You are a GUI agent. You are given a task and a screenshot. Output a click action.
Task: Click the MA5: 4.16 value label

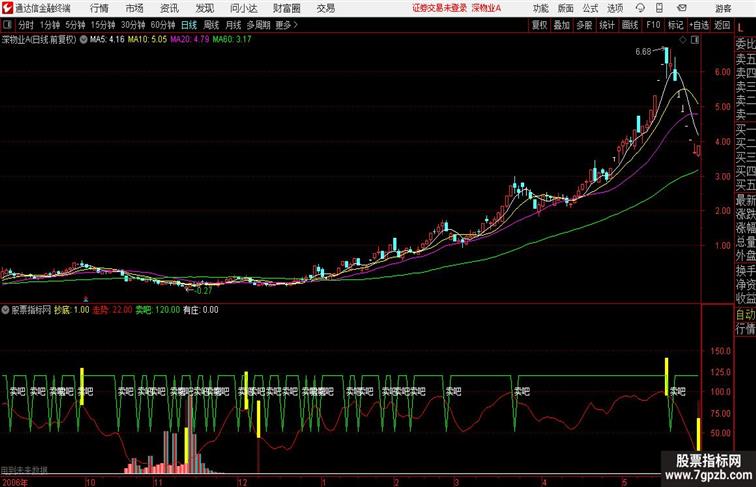click(x=107, y=40)
